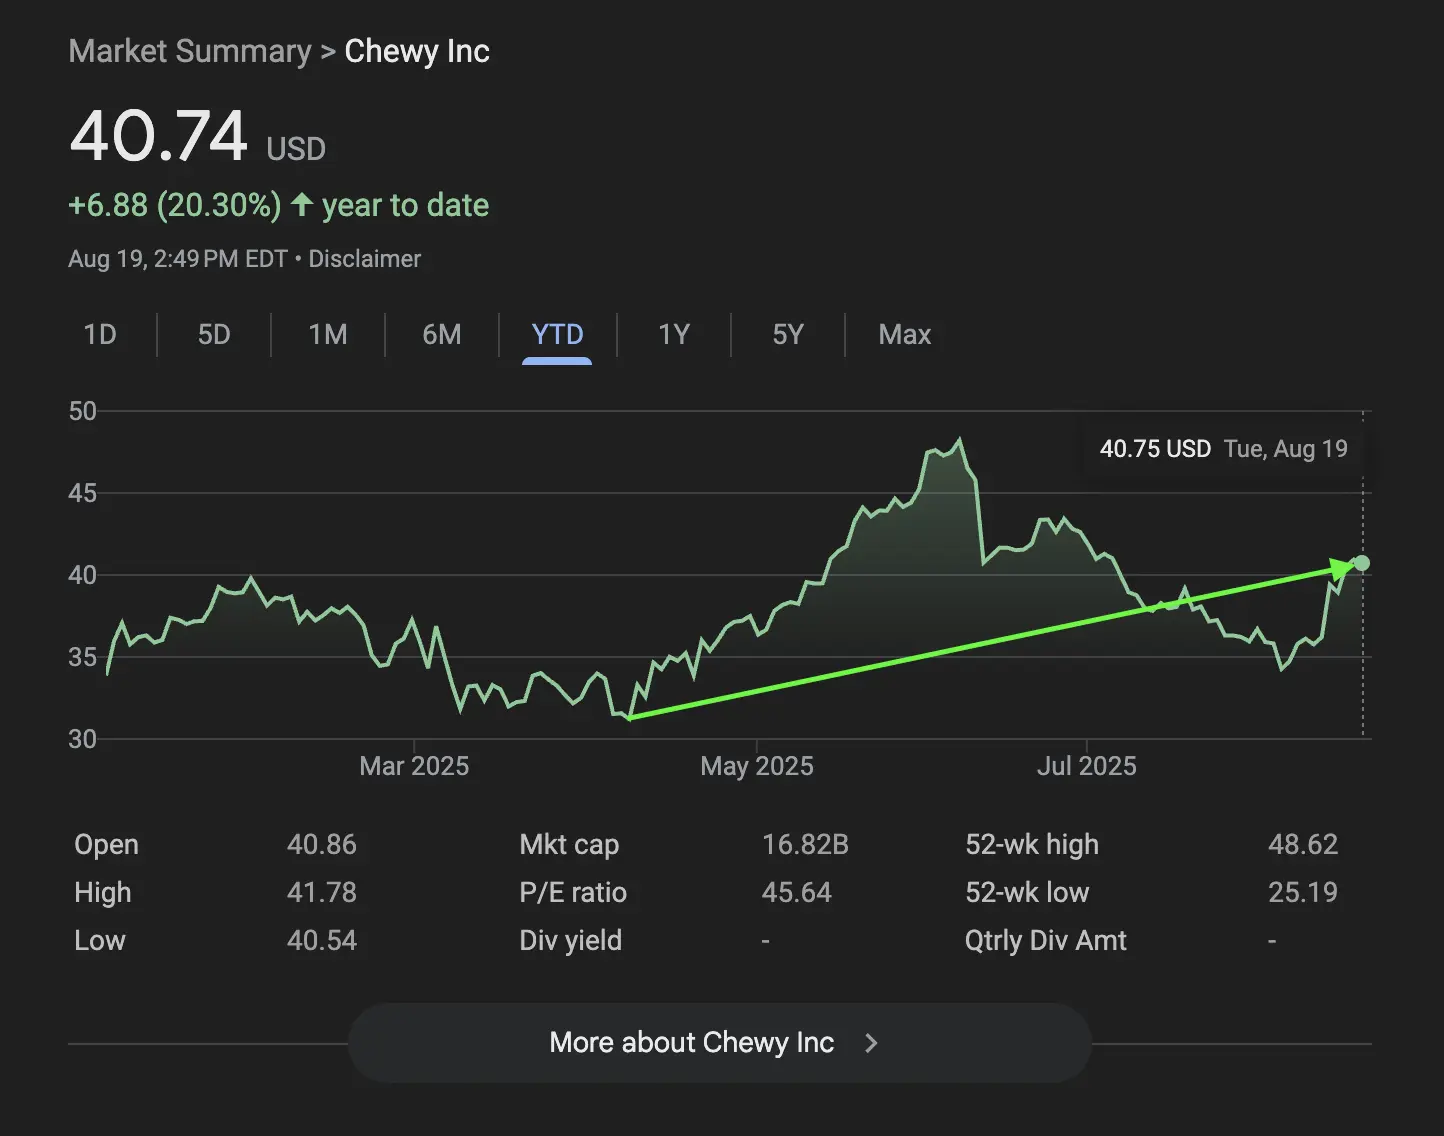
Task: Select the YTD tab
Action: [x=557, y=334]
